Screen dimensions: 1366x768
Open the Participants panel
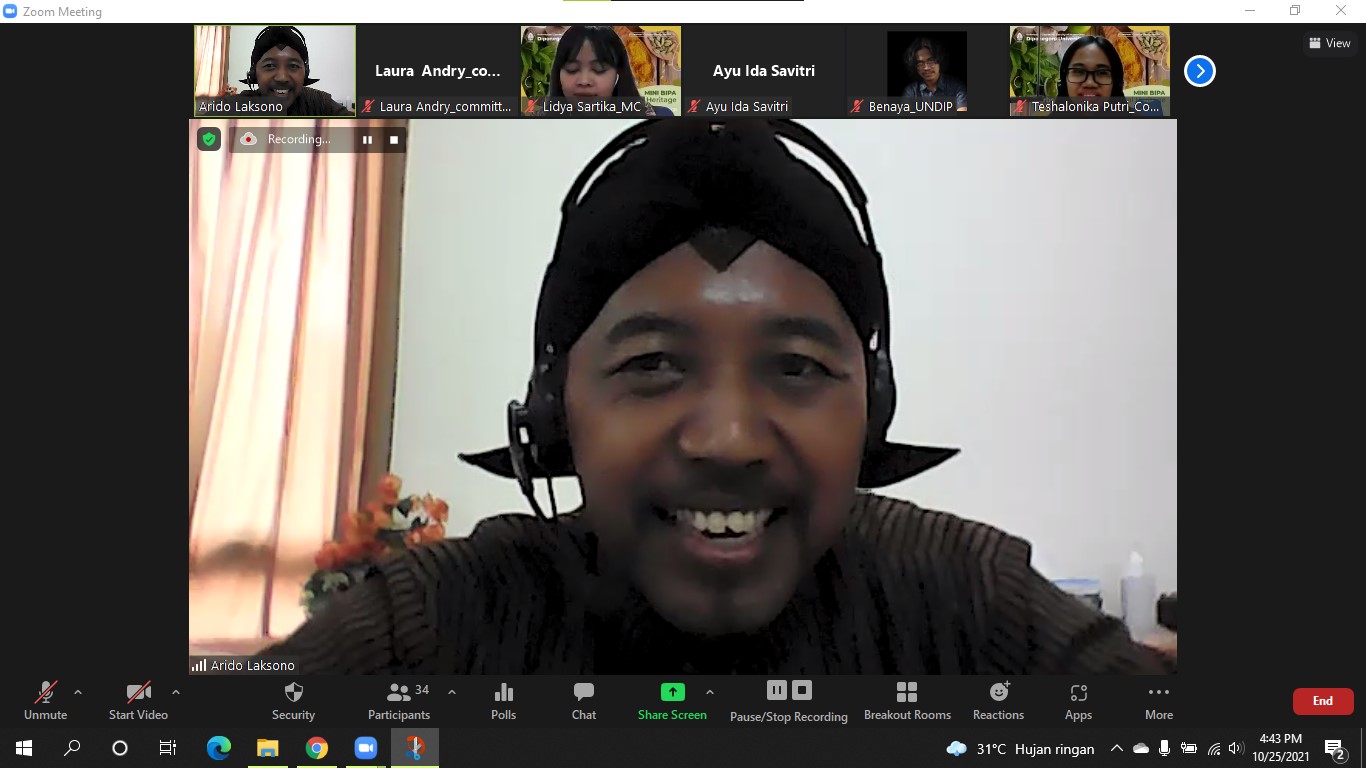[x=399, y=700]
